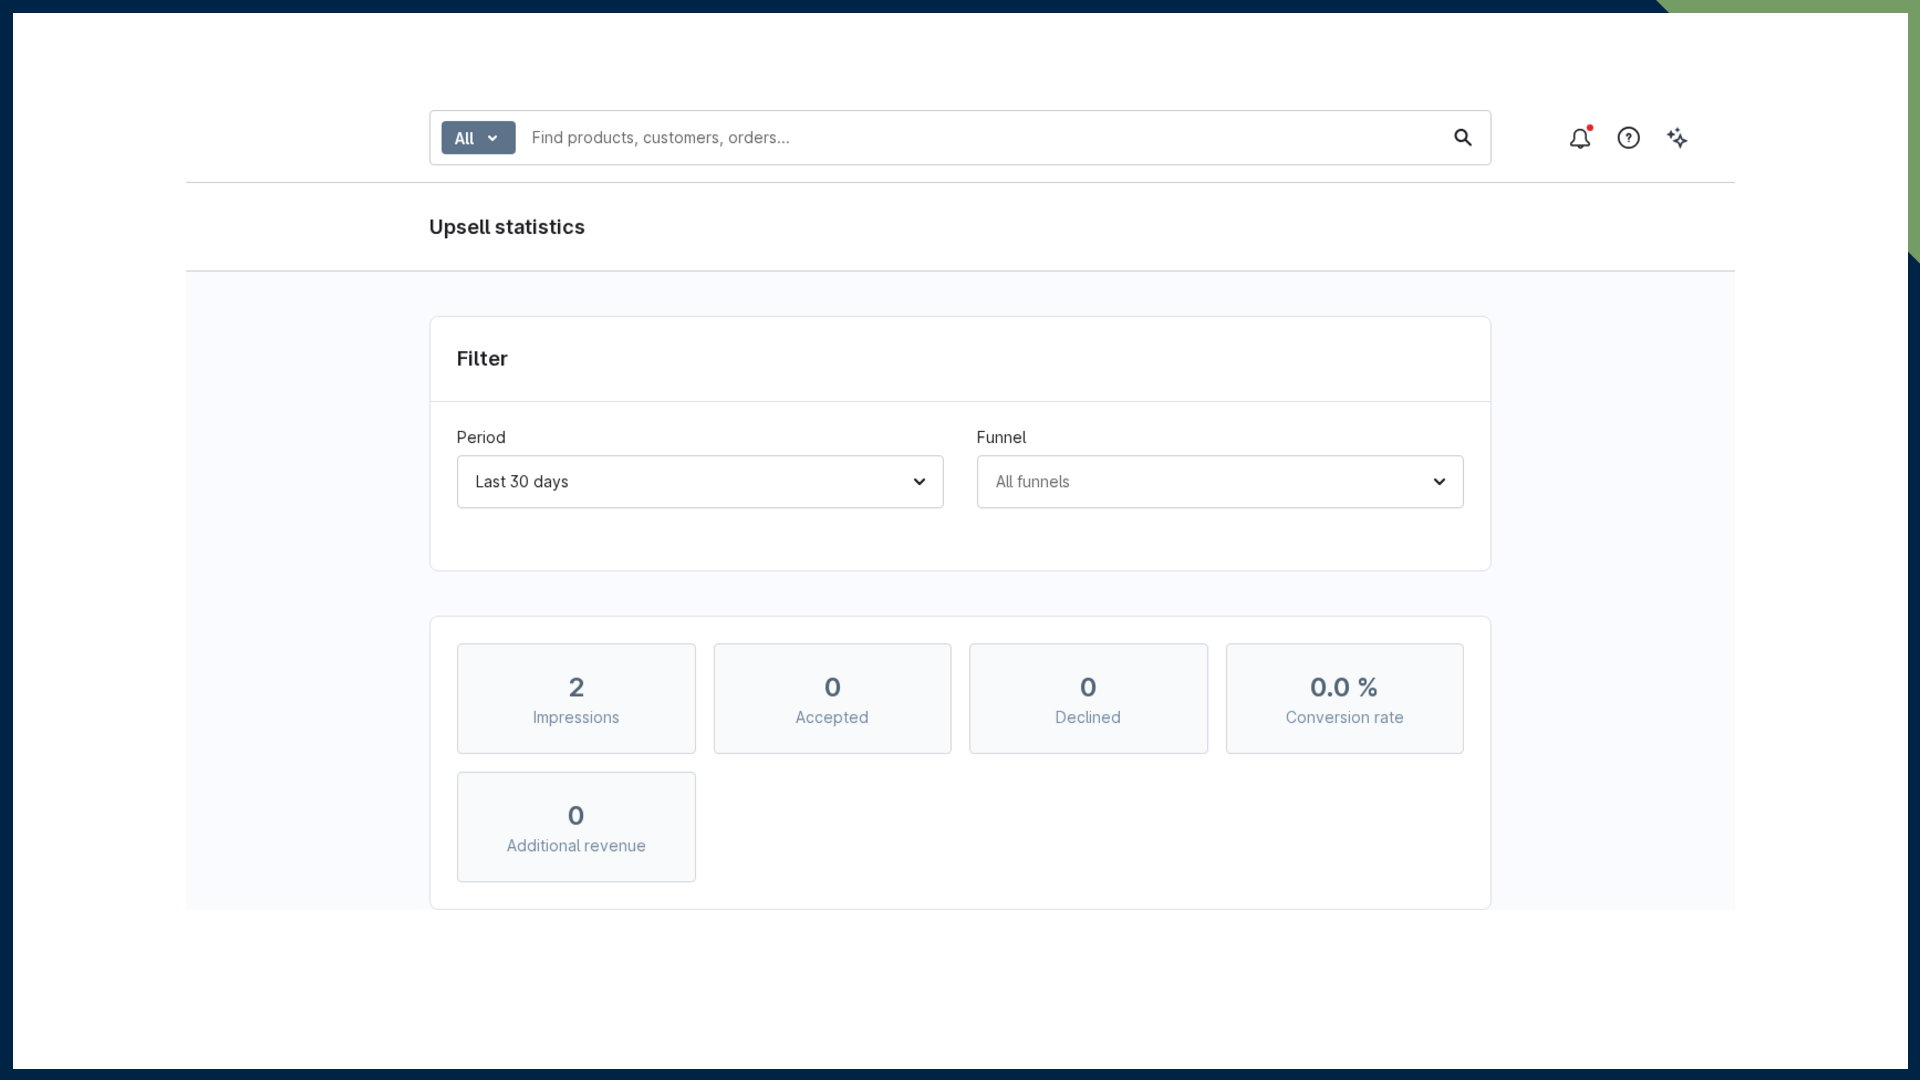This screenshot has height=1080, width=1920.
Task: Click the Declined statistic card
Action: (1088, 698)
